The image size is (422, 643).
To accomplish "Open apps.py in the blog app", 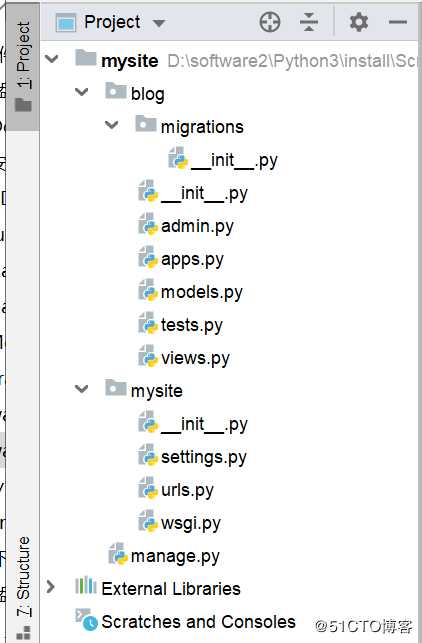I will [192, 259].
